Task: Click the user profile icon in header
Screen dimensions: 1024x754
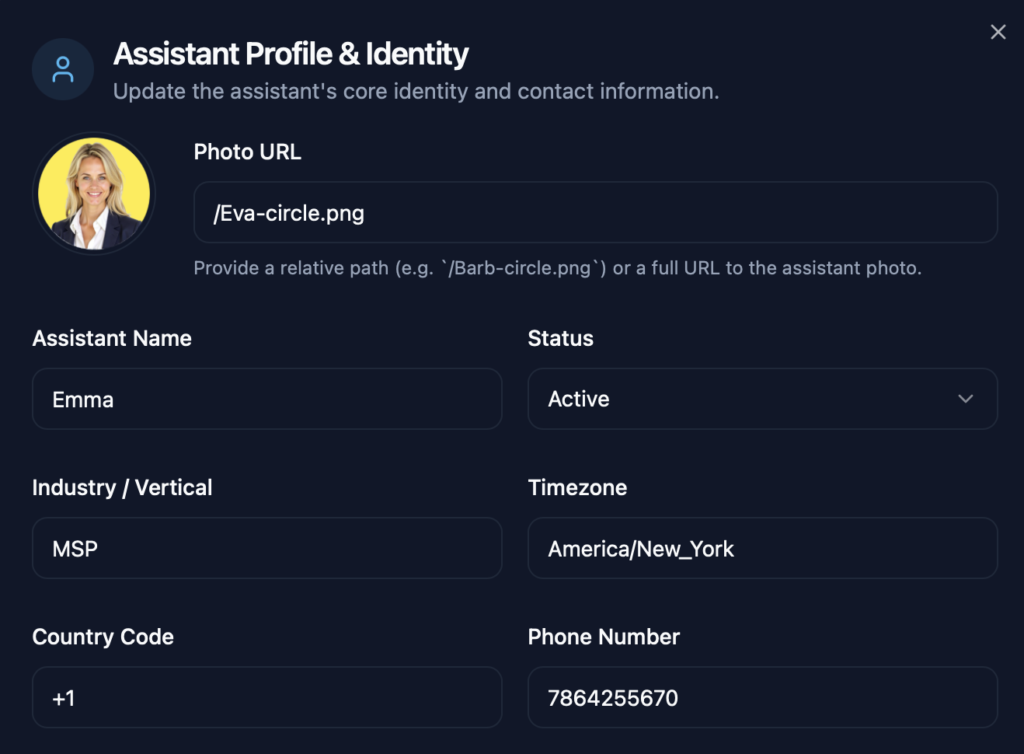Action: (x=63, y=69)
